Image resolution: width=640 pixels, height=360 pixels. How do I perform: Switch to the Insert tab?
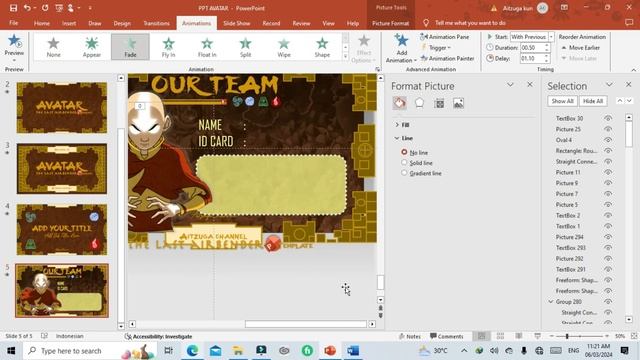(x=69, y=23)
